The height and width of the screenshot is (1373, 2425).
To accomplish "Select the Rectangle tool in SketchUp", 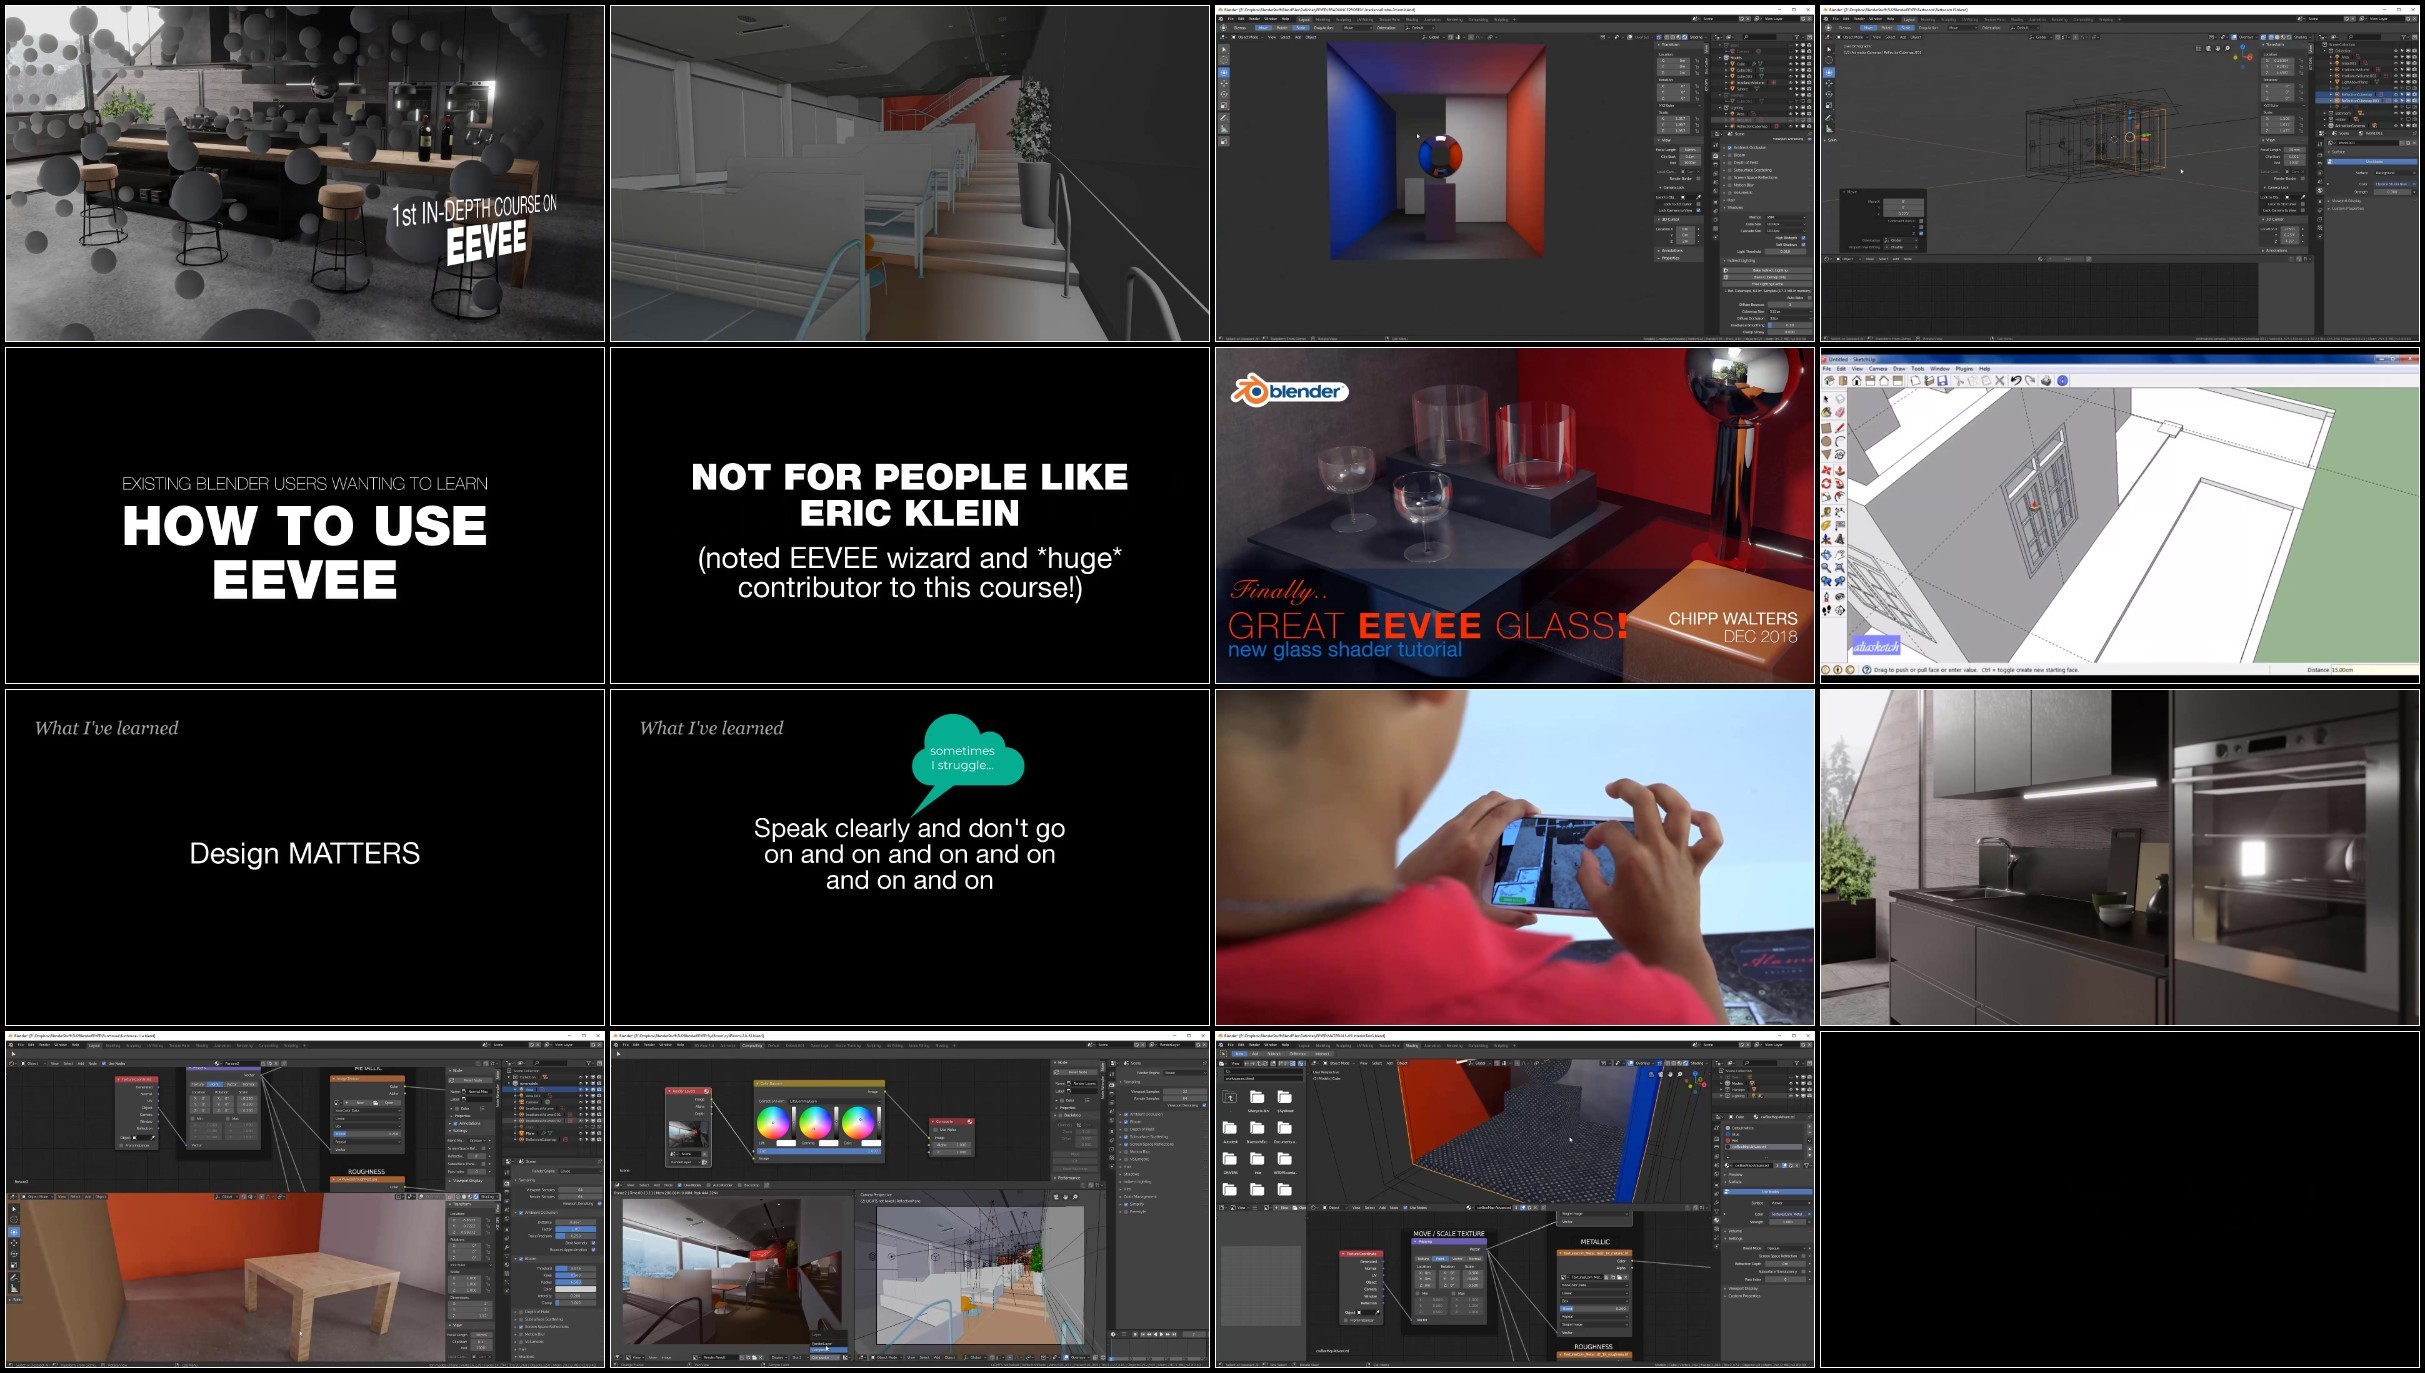I will pos(1826,428).
